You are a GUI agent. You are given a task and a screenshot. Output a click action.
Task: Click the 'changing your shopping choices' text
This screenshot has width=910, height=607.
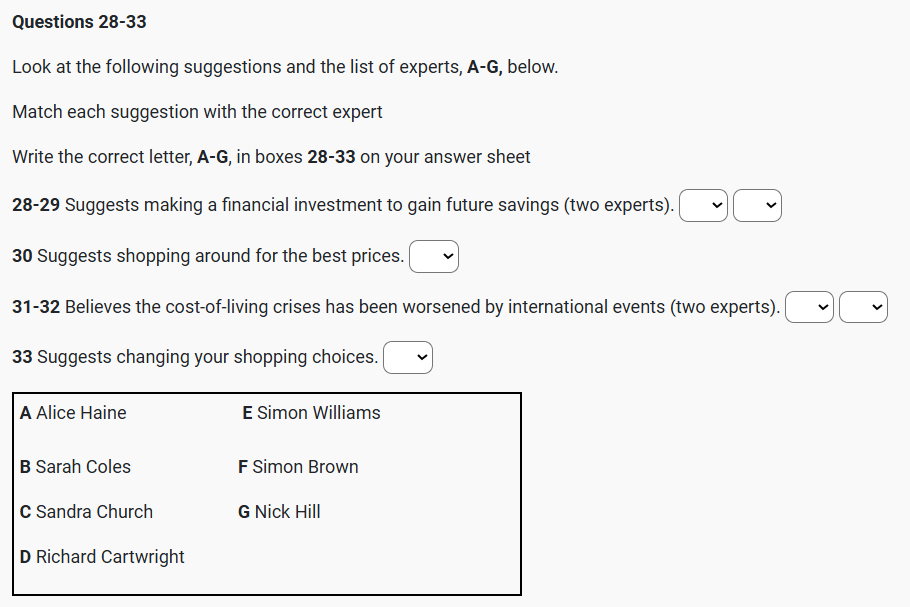coord(195,357)
